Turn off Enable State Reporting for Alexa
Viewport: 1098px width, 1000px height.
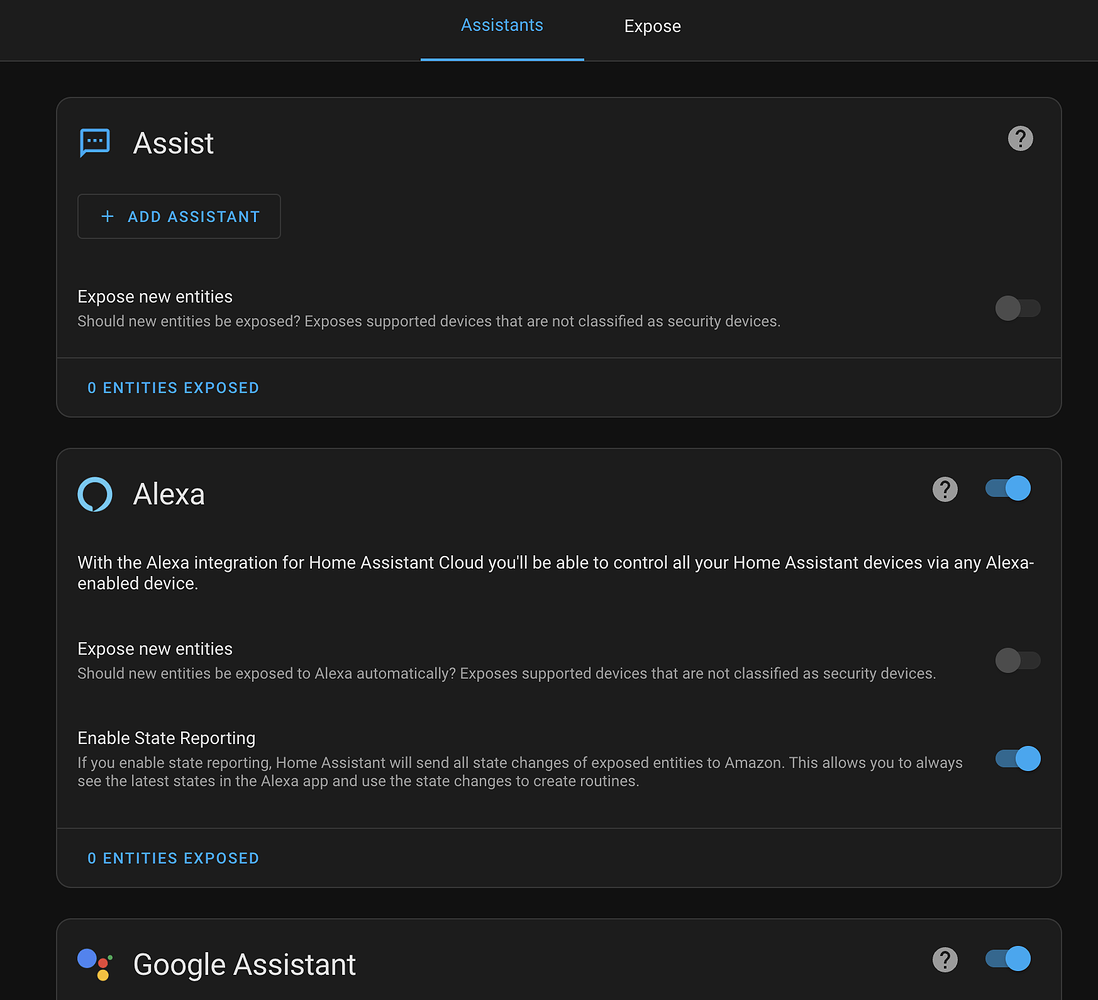click(1017, 758)
